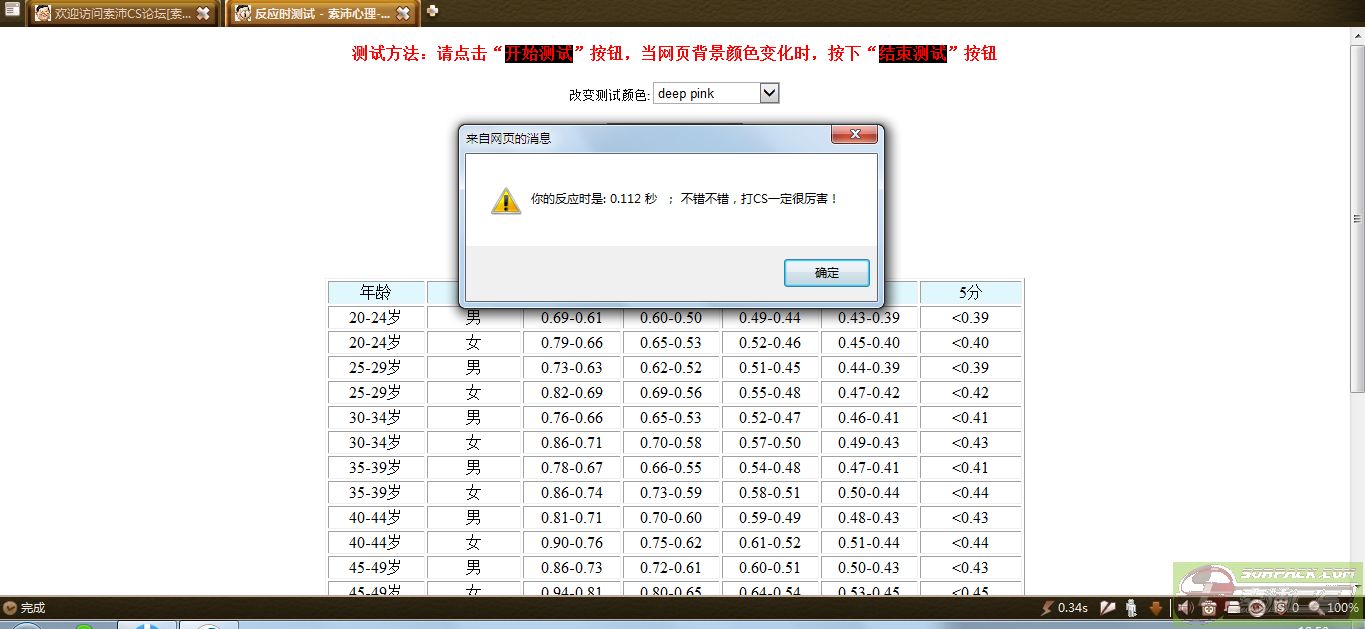Close the 来自网页的消息 dialog with X
Viewport: 1365px width, 629px height.
click(854, 134)
